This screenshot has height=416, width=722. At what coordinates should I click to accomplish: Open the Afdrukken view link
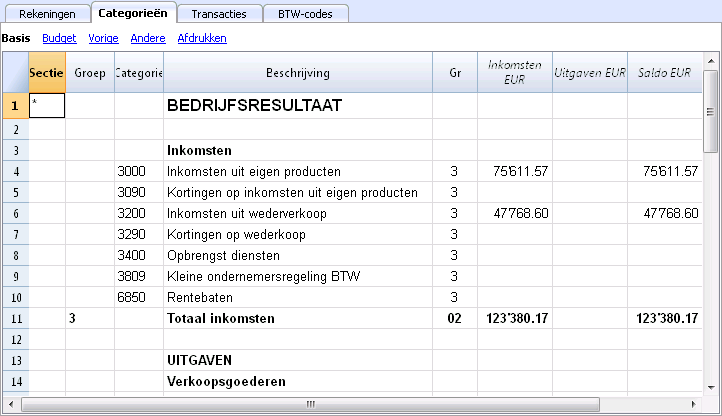pyautogui.click(x=202, y=38)
